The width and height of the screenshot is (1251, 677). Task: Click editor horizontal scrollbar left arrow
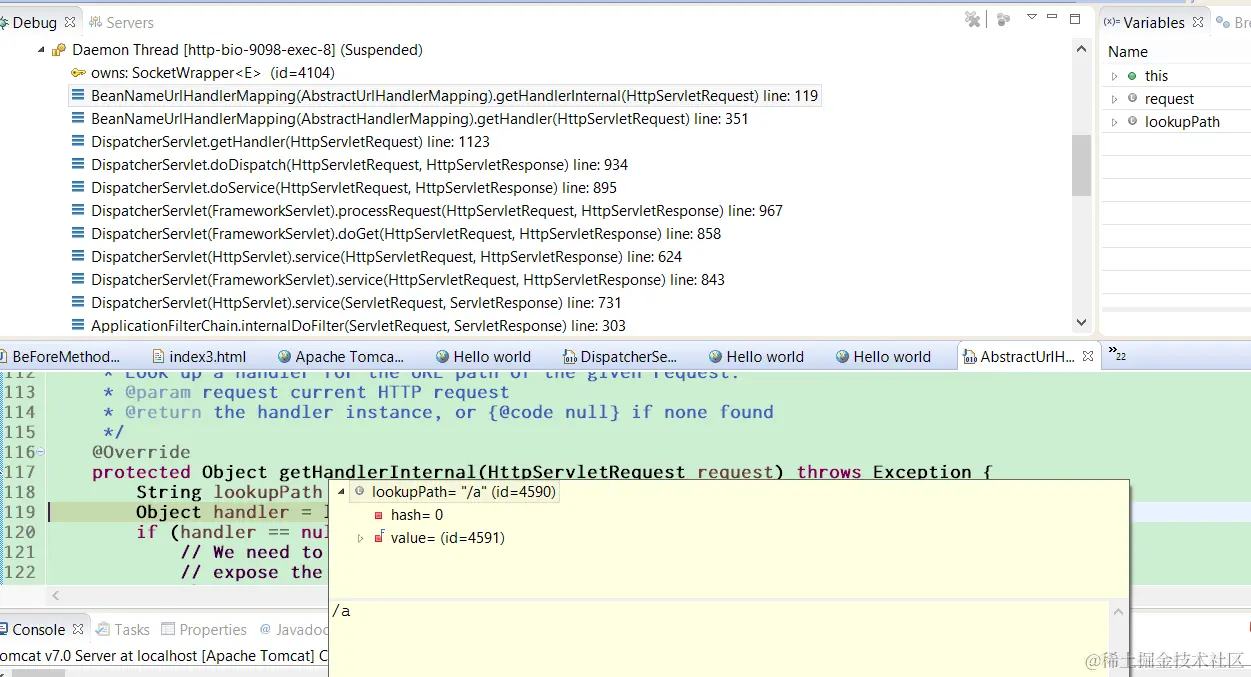tap(55, 595)
